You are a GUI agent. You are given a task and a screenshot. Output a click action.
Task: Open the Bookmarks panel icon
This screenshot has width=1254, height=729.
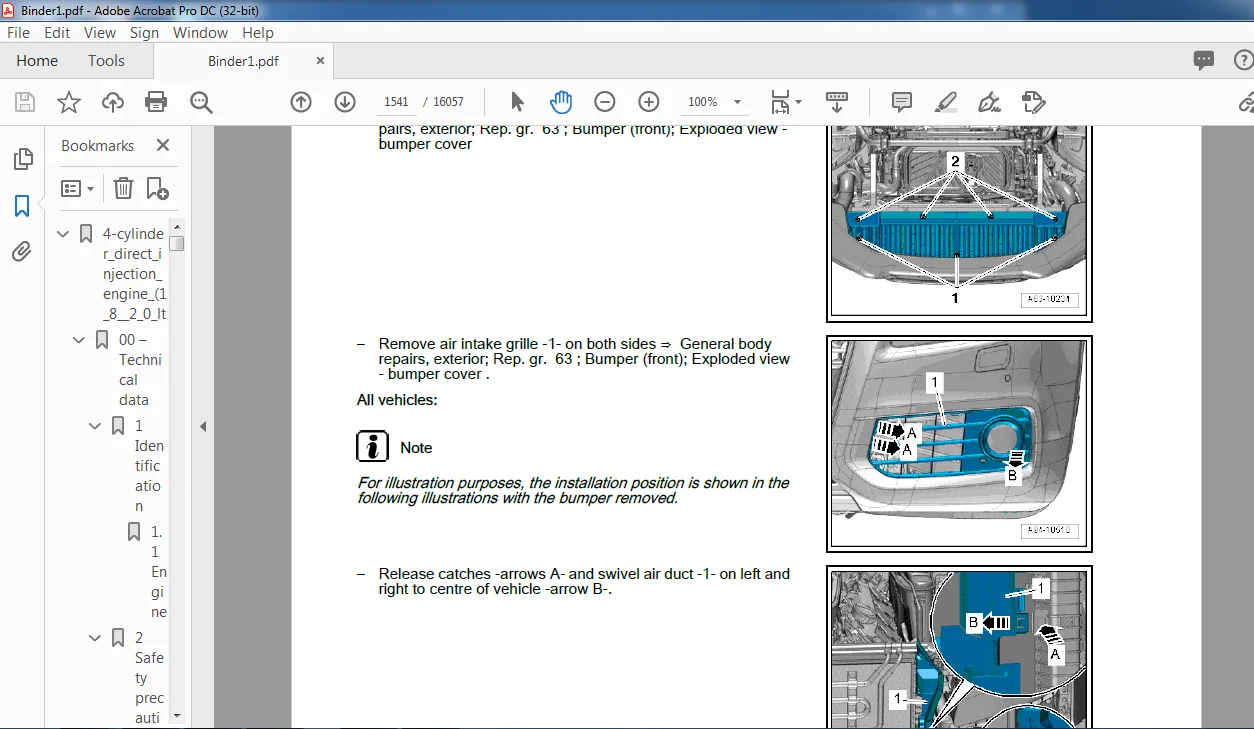click(22, 206)
